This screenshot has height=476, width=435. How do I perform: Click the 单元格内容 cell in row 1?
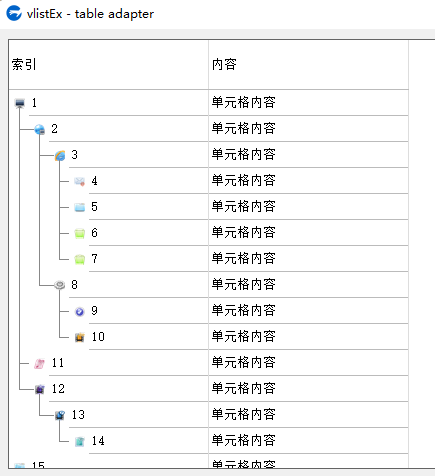308,103
